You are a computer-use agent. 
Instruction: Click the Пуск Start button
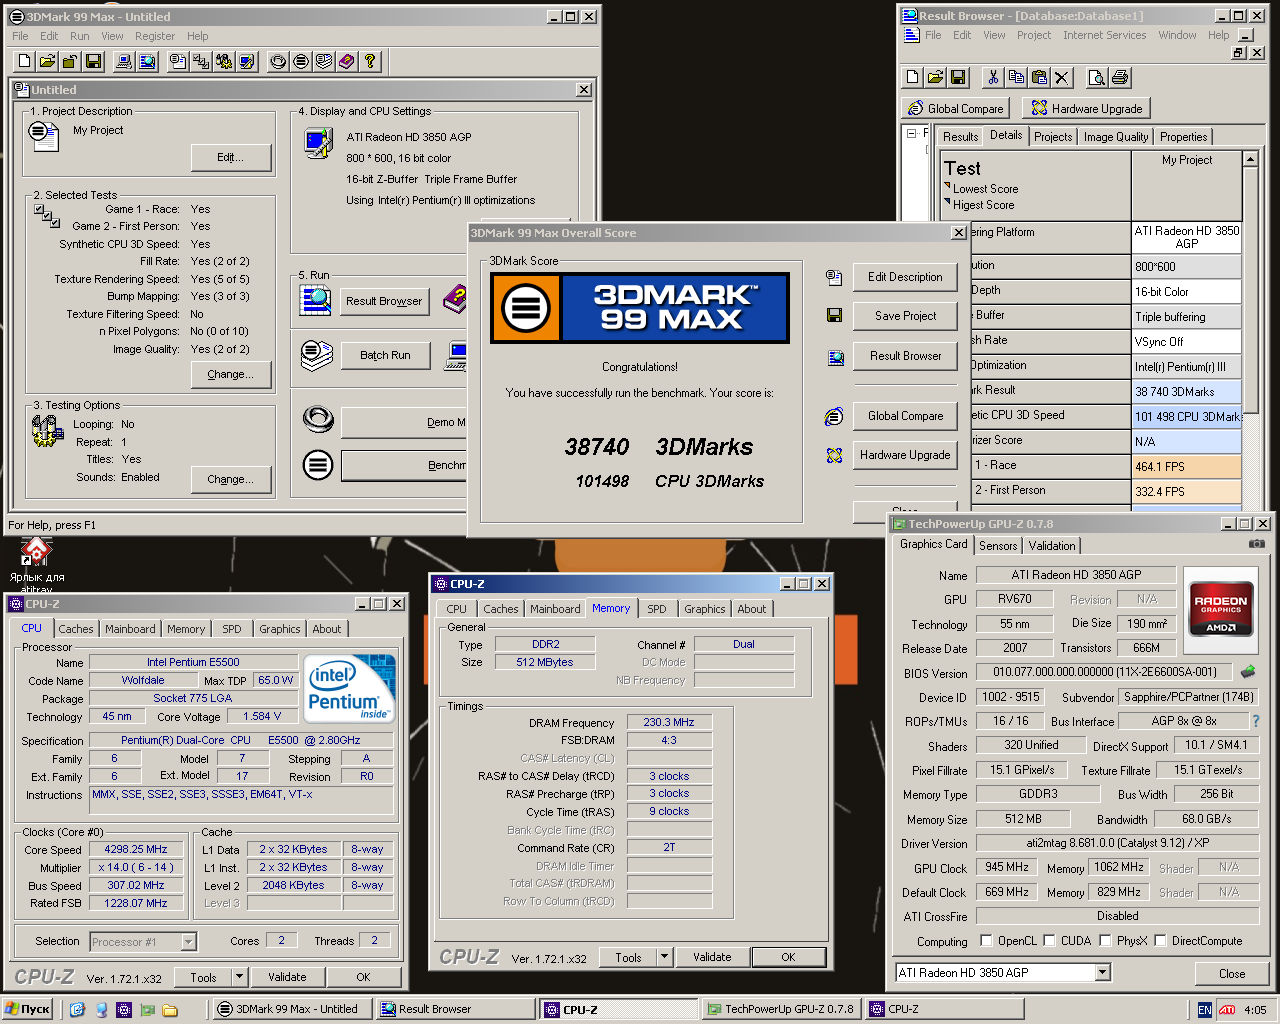(x=28, y=1009)
